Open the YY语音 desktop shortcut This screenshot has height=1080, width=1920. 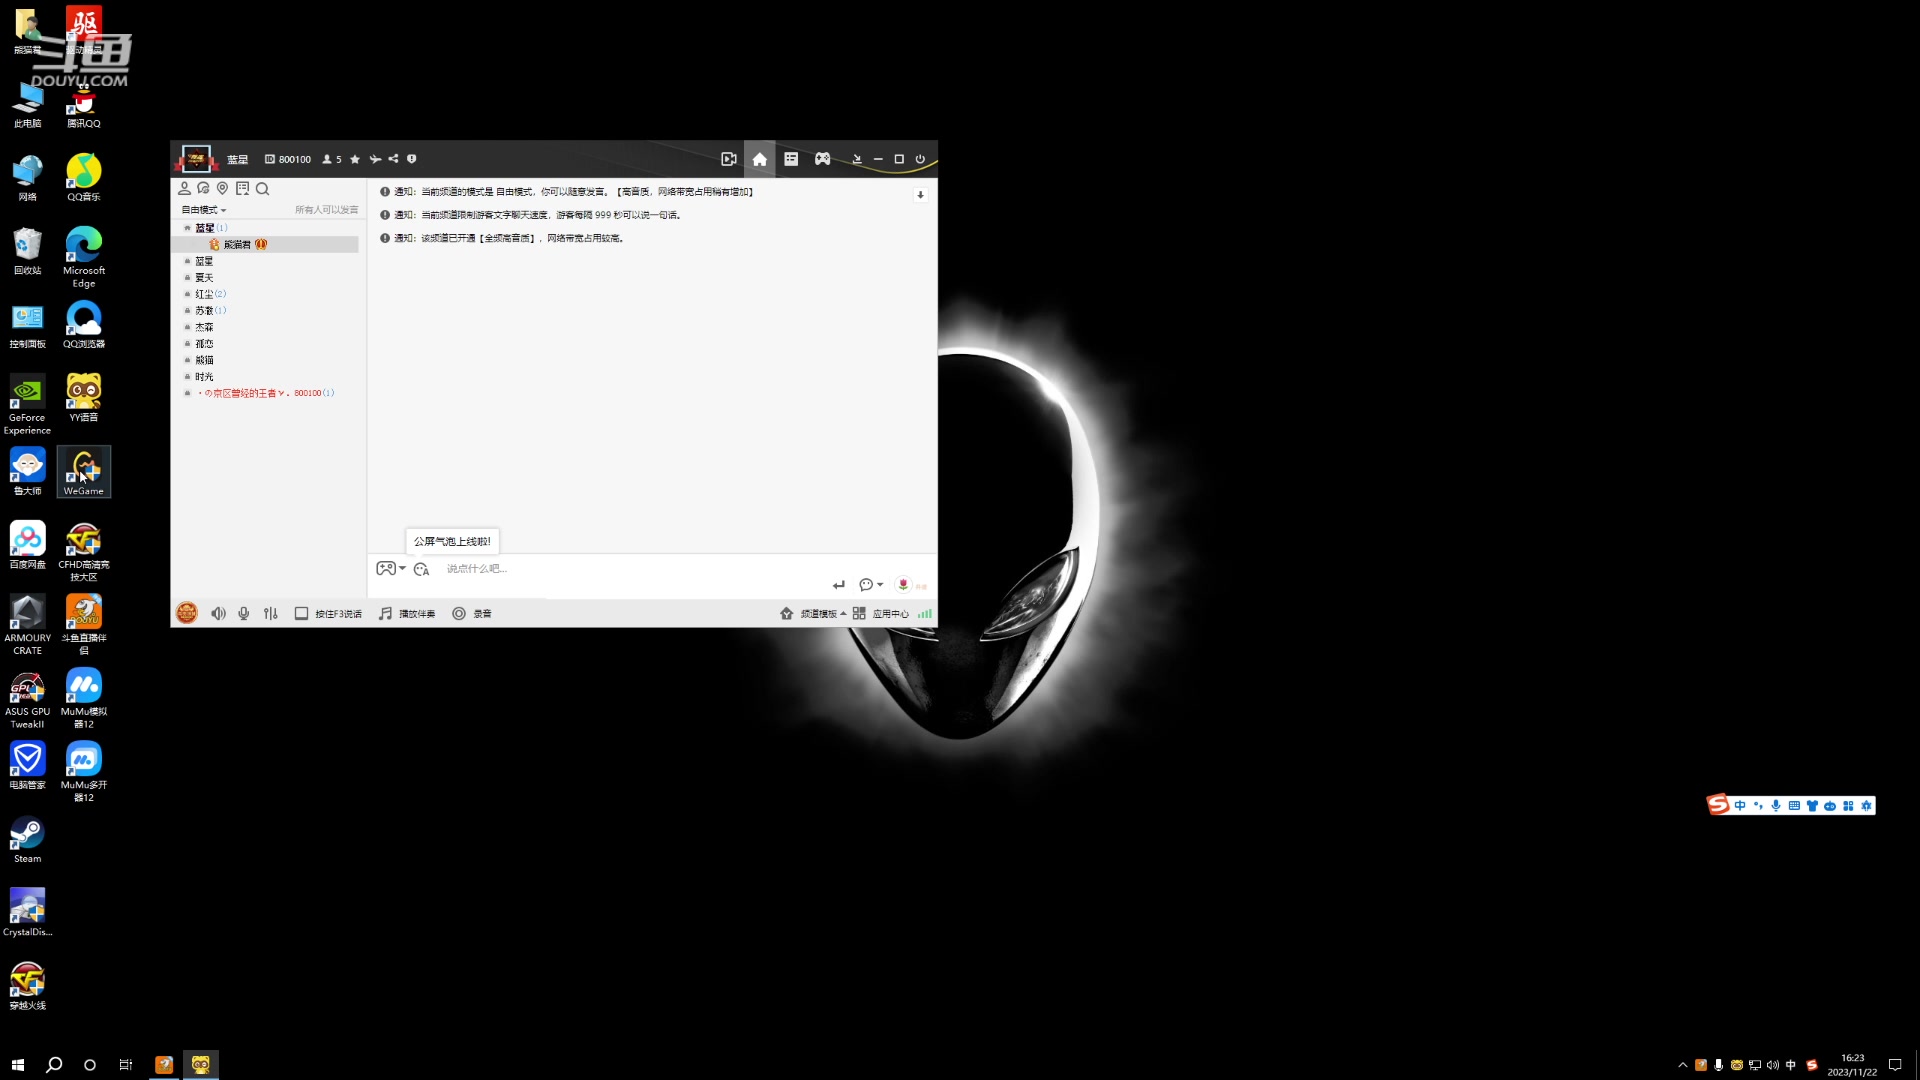[84, 398]
